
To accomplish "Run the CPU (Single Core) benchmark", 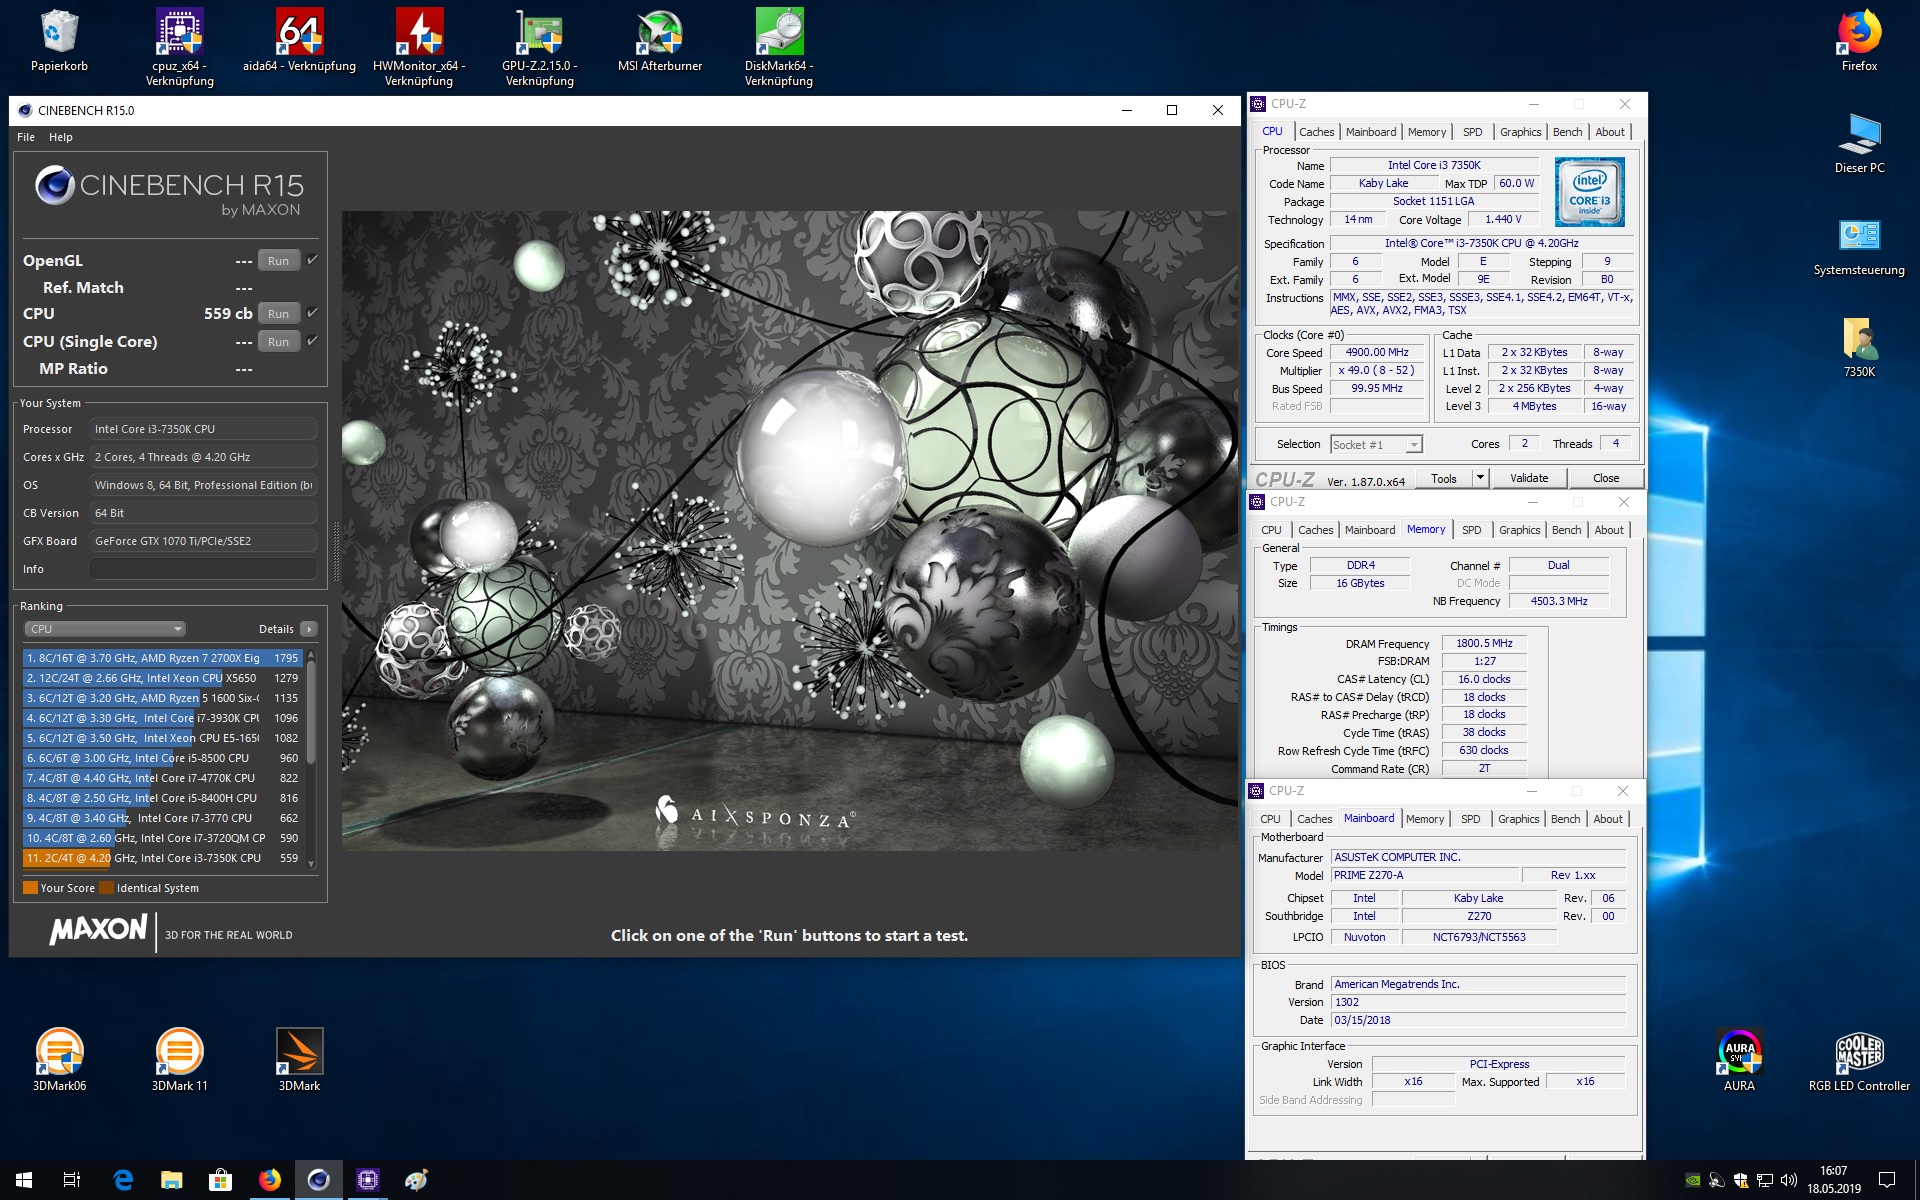I will tap(278, 341).
